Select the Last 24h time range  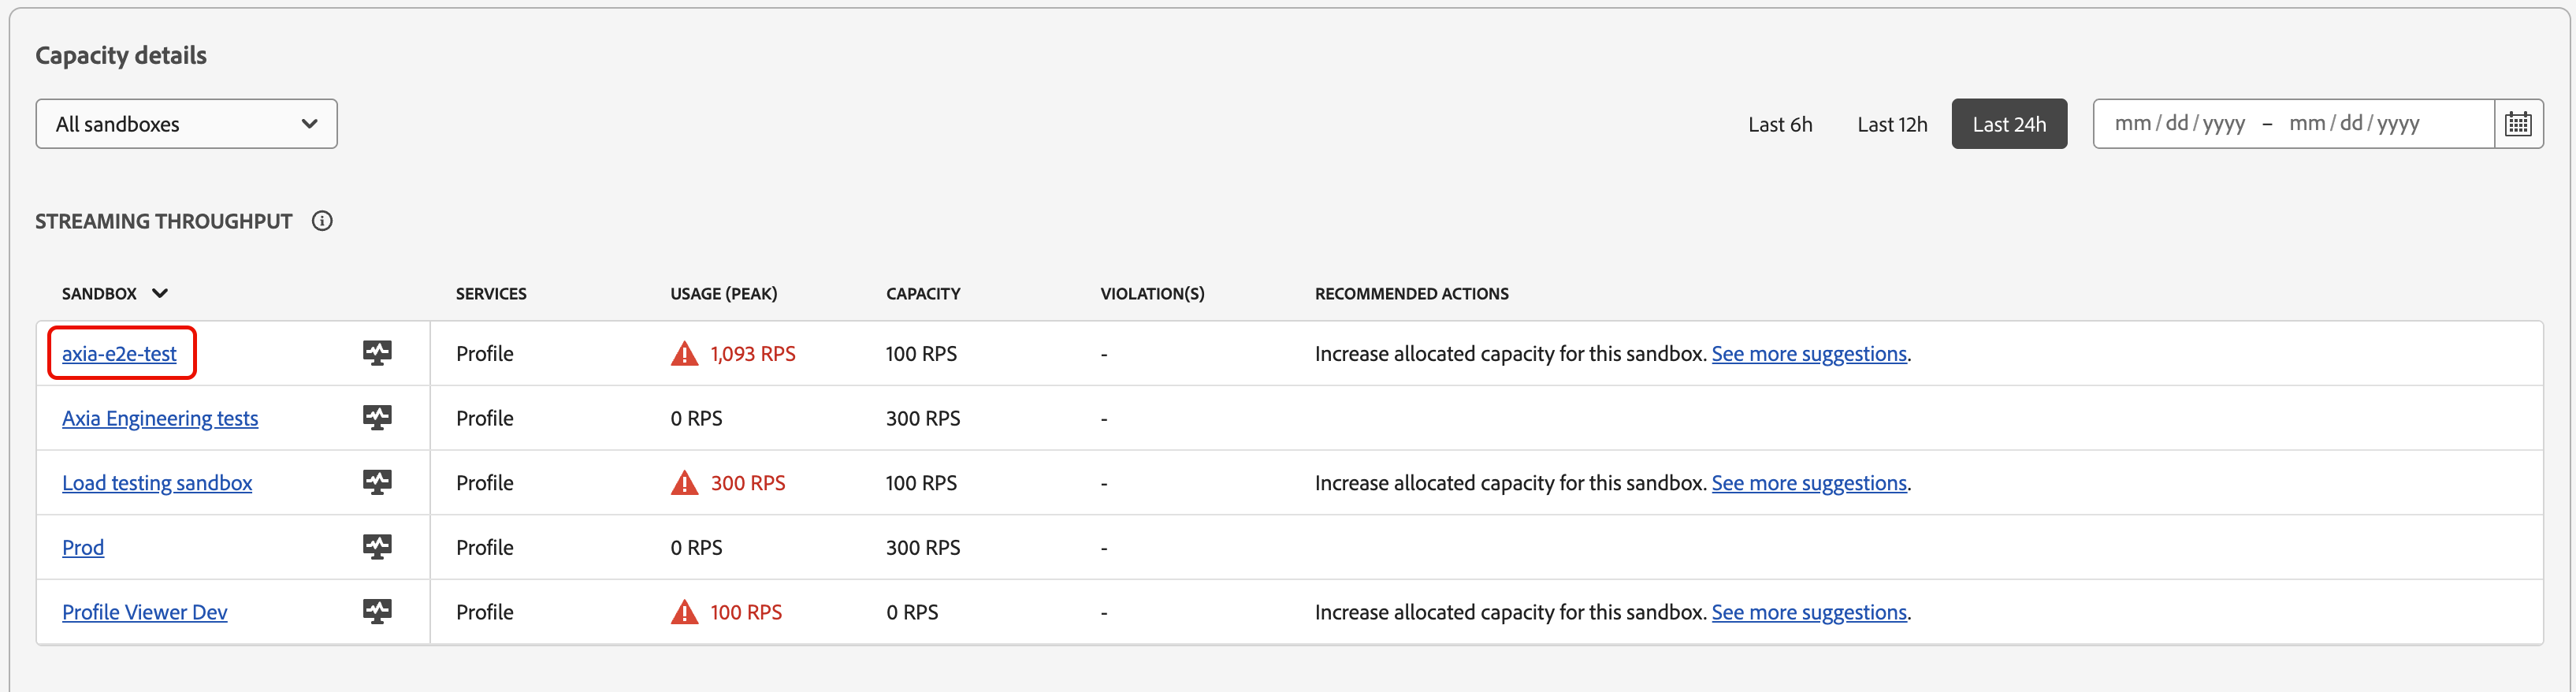(x=2008, y=125)
